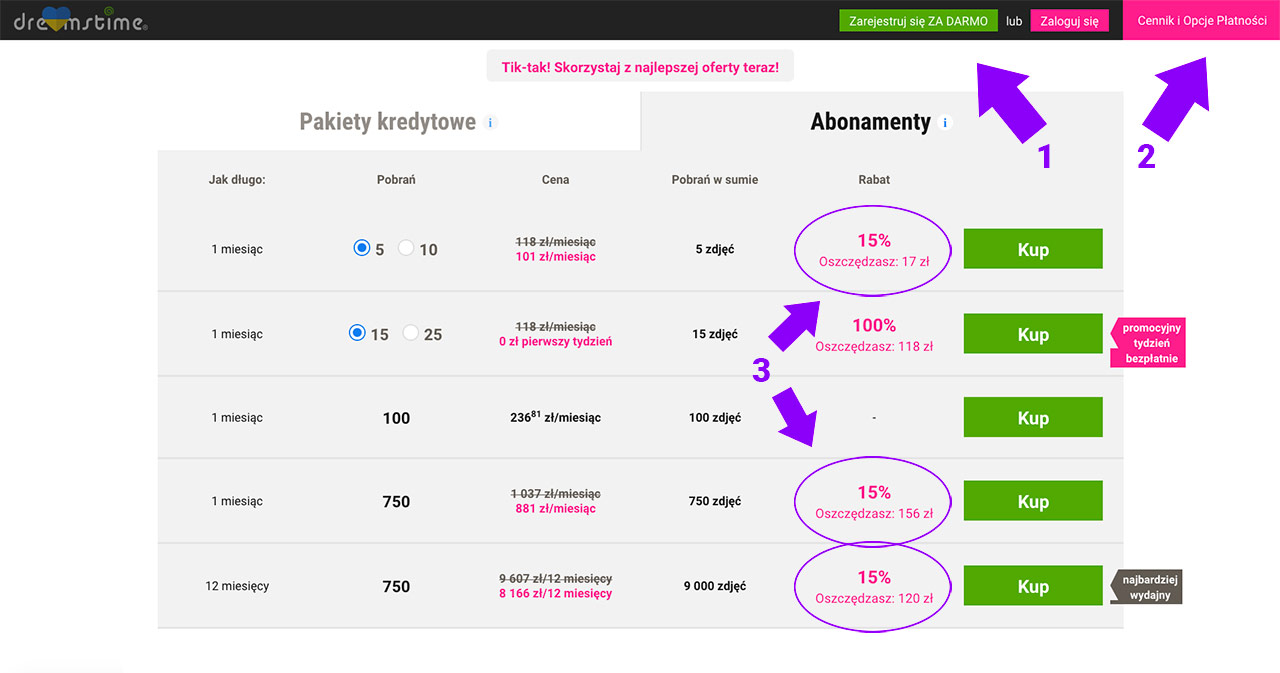
Task: Buy the 12 miesięcy 750 plan
Action: (x=1032, y=586)
